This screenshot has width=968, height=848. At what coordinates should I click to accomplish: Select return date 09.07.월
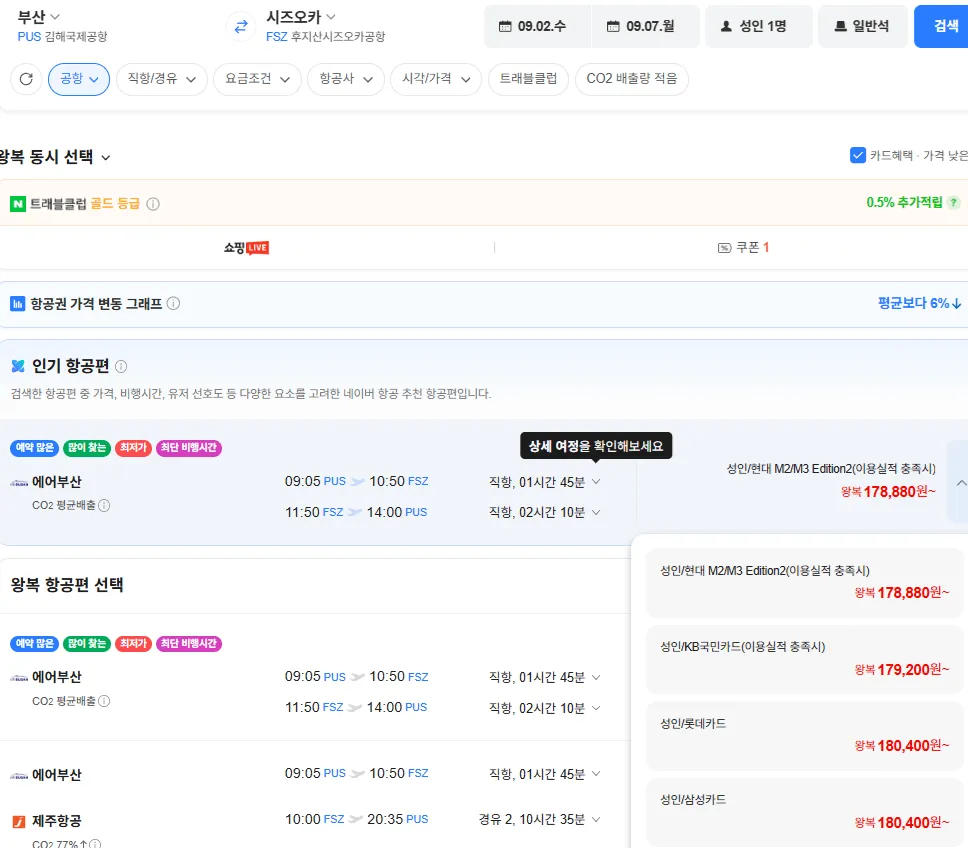coord(646,27)
